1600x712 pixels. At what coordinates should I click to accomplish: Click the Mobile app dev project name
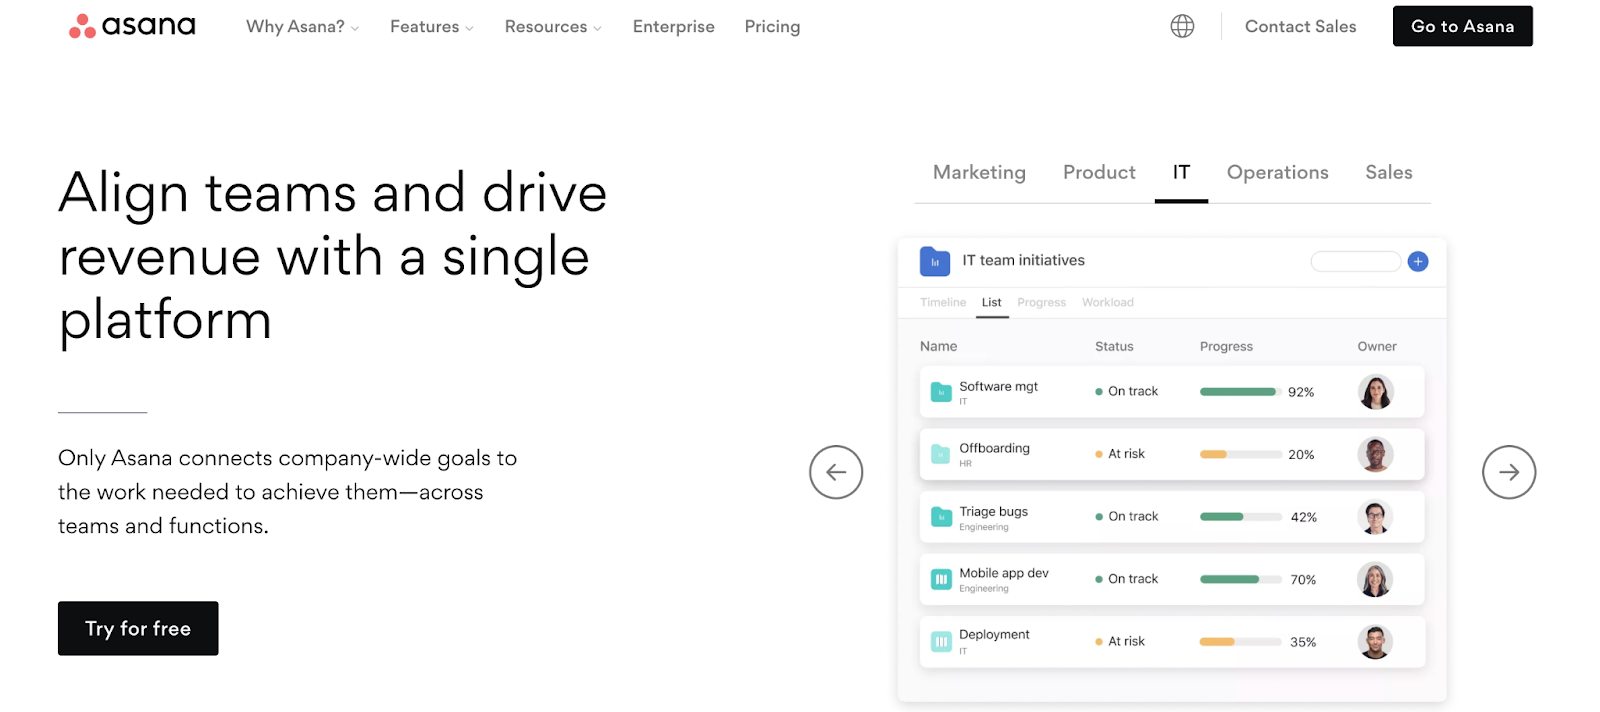(1004, 573)
